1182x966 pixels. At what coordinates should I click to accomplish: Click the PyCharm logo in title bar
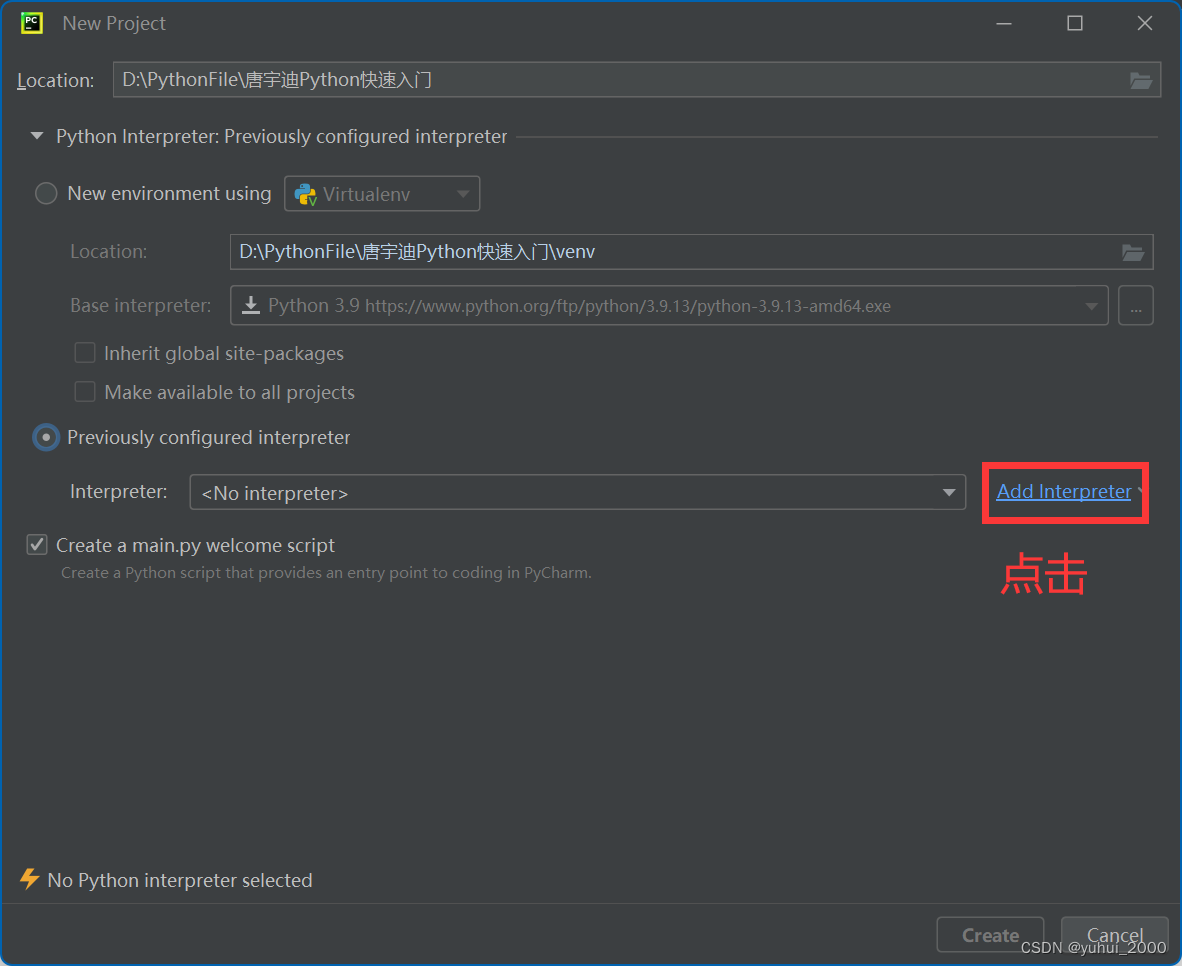(x=32, y=23)
